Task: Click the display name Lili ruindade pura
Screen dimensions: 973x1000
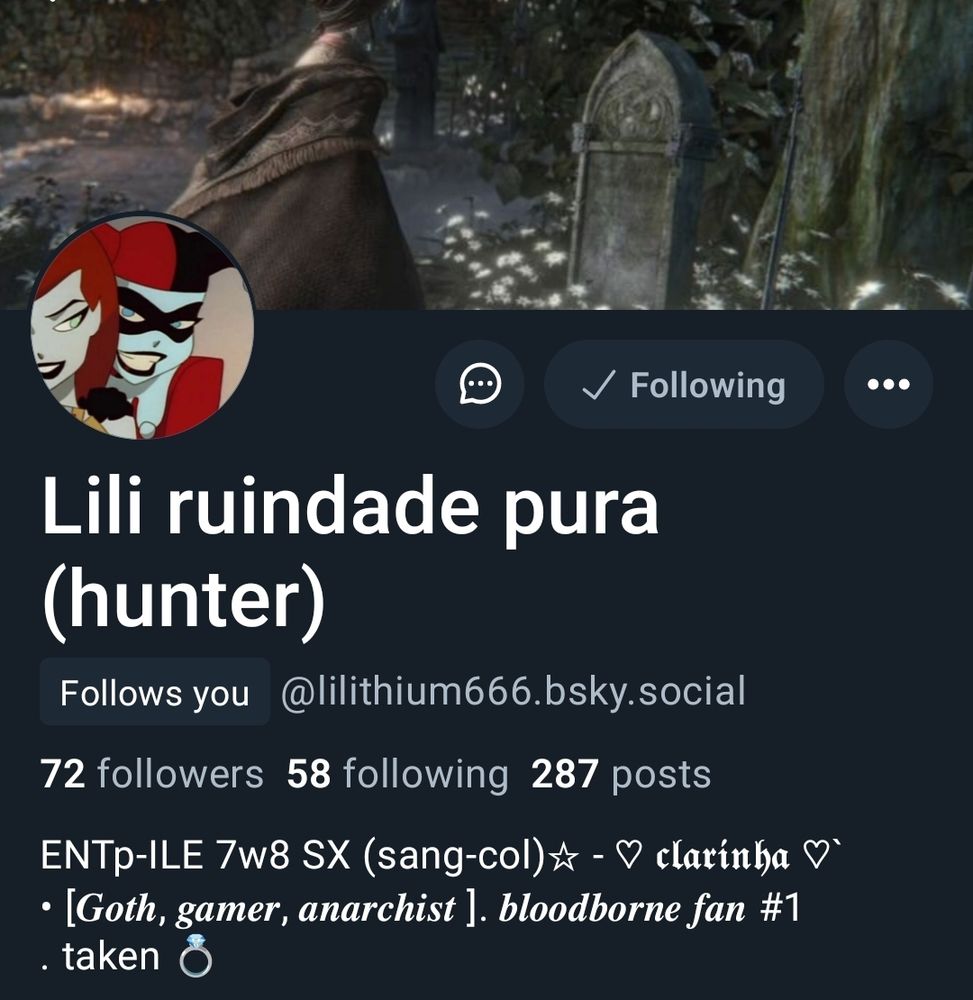Action: point(350,508)
